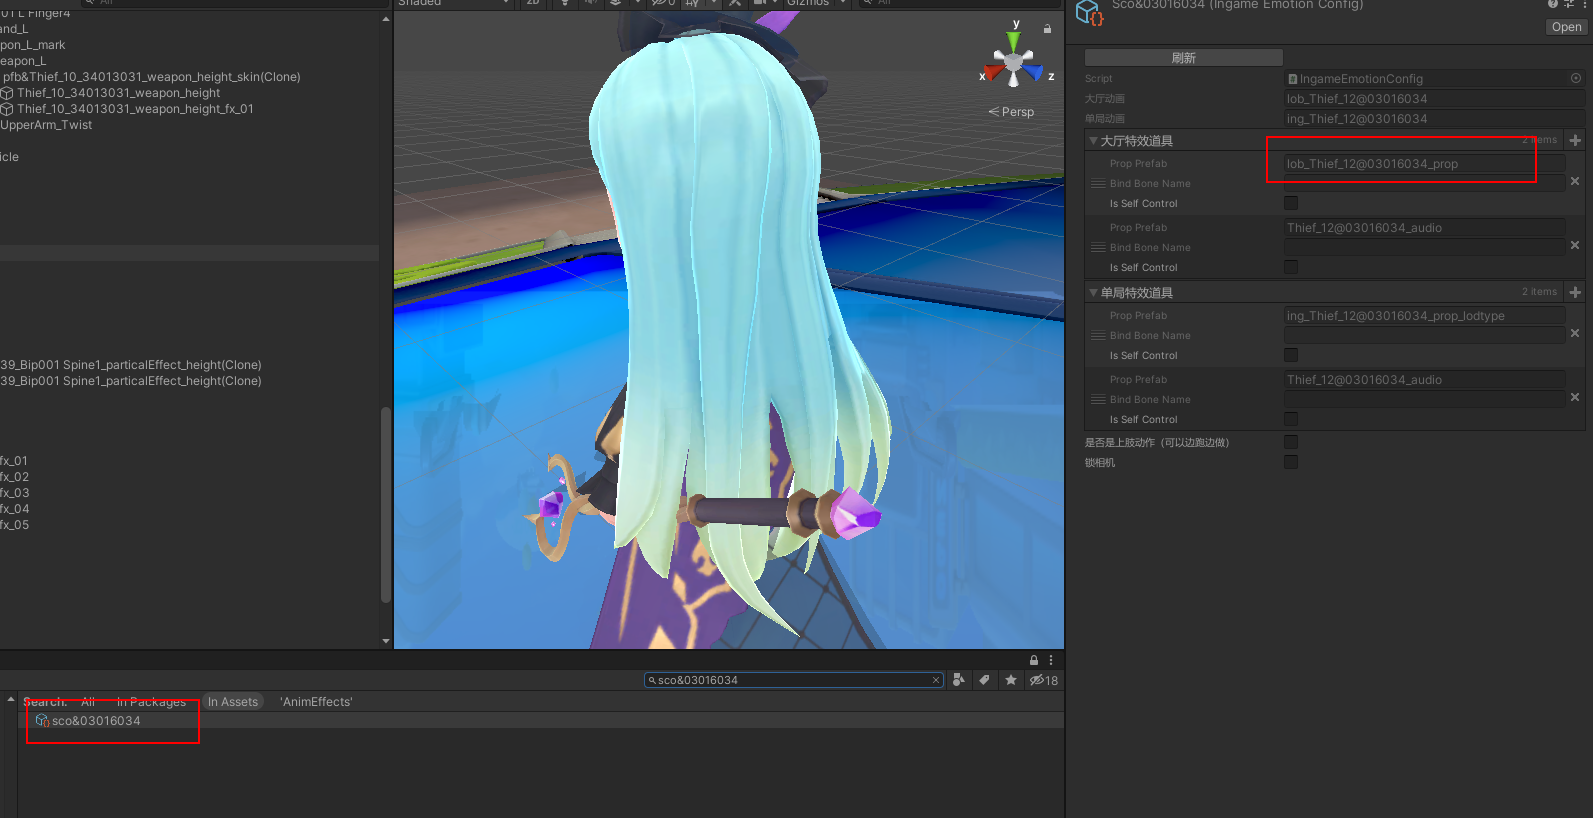Clear the Project search text
Viewport: 1593px width, 818px height.
pos(936,680)
